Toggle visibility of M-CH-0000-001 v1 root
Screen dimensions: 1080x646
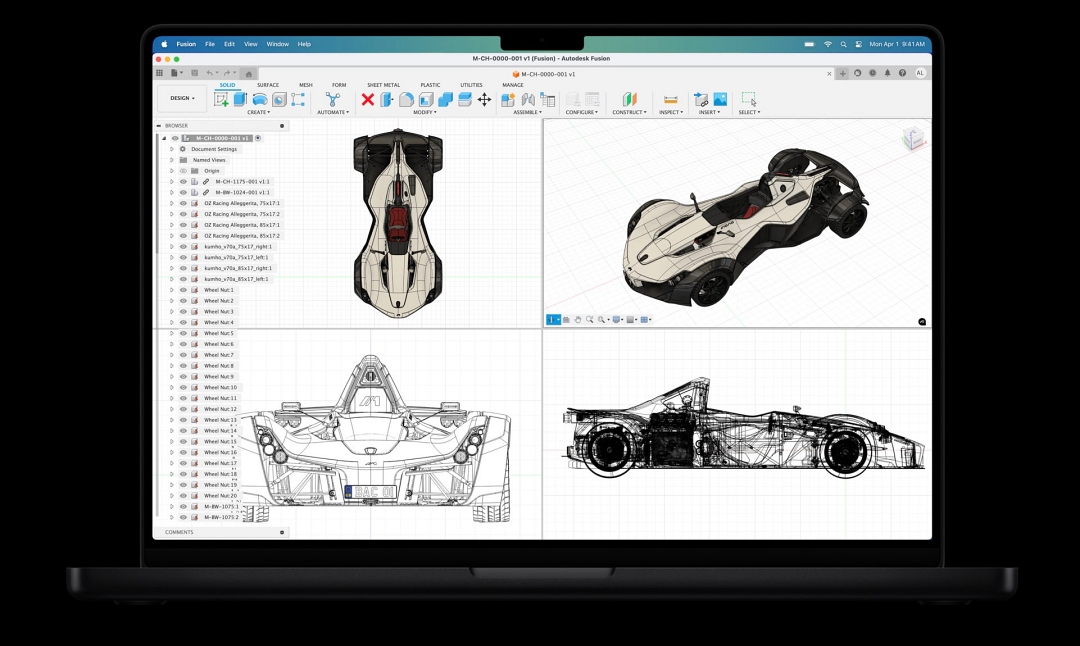[x=175, y=138]
